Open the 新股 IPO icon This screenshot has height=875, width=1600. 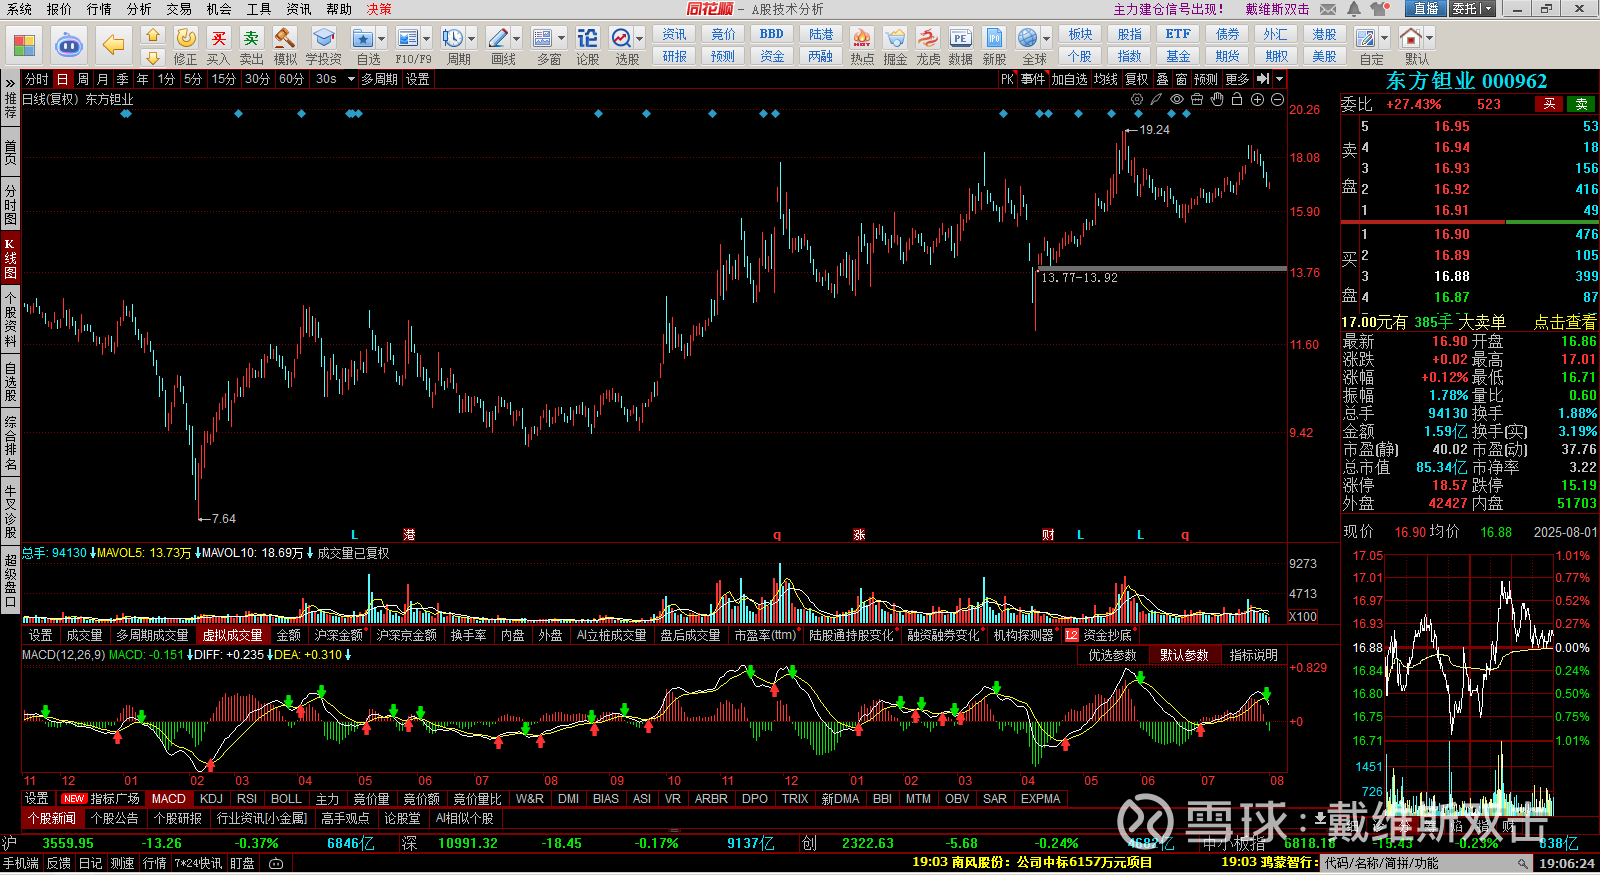(994, 38)
